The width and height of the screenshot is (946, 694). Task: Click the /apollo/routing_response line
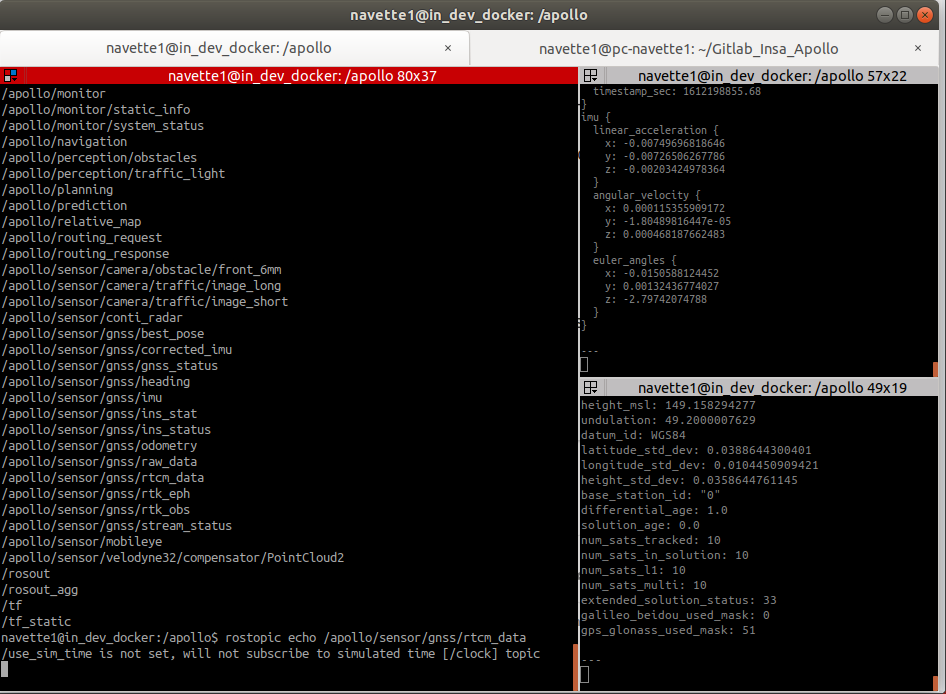[85, 253]
